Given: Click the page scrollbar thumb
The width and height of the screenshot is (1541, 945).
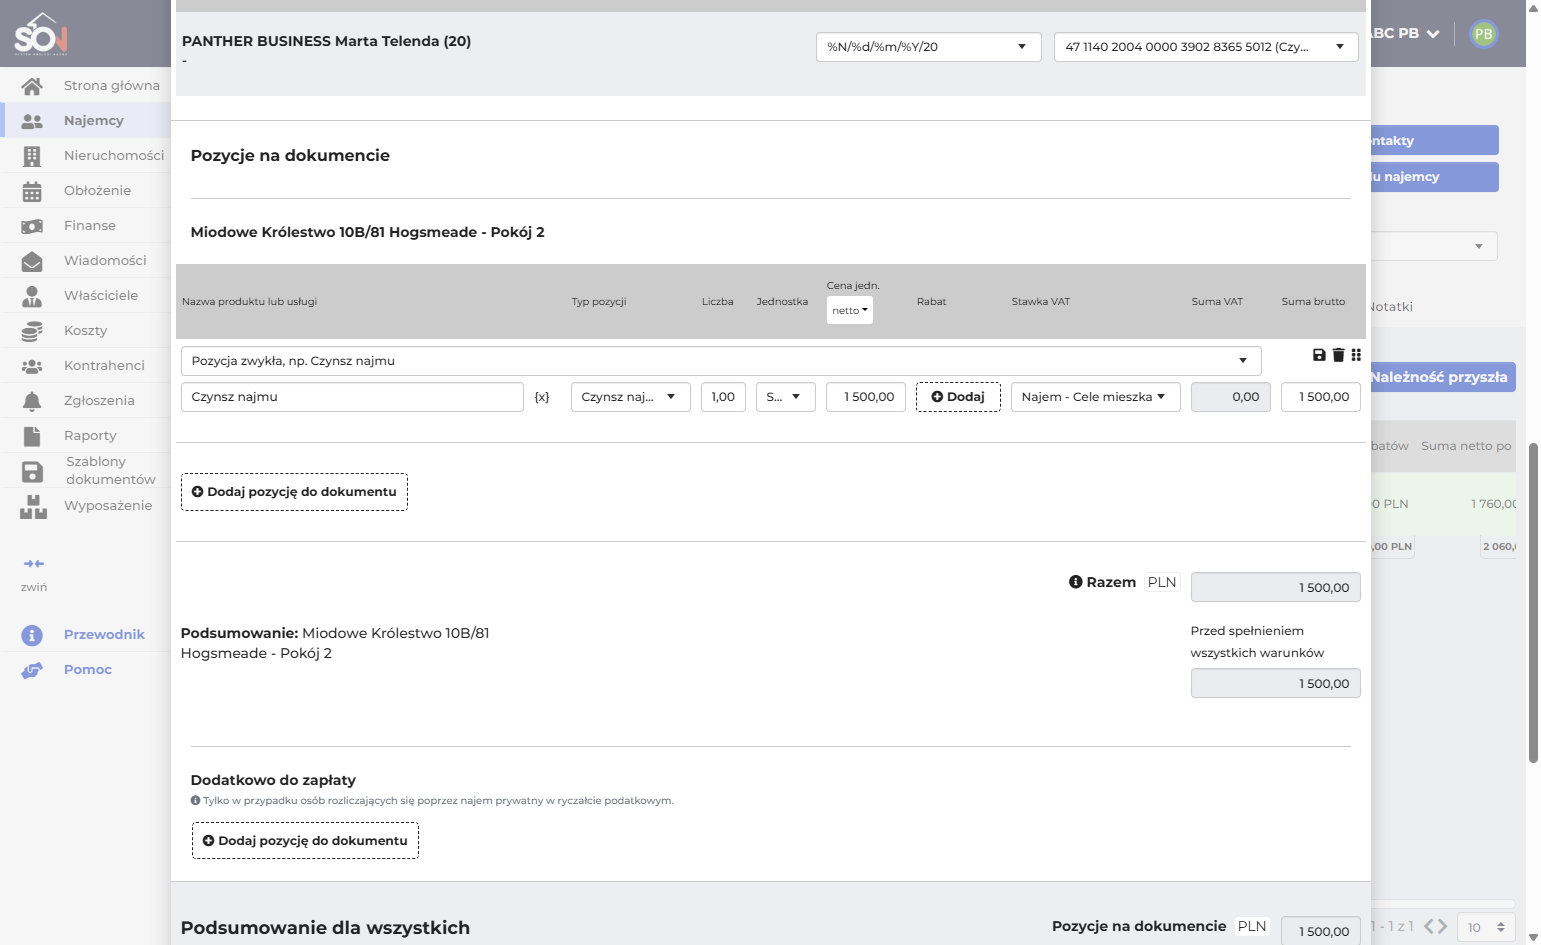Looking at the screenshot, I should coord(1533,602).
